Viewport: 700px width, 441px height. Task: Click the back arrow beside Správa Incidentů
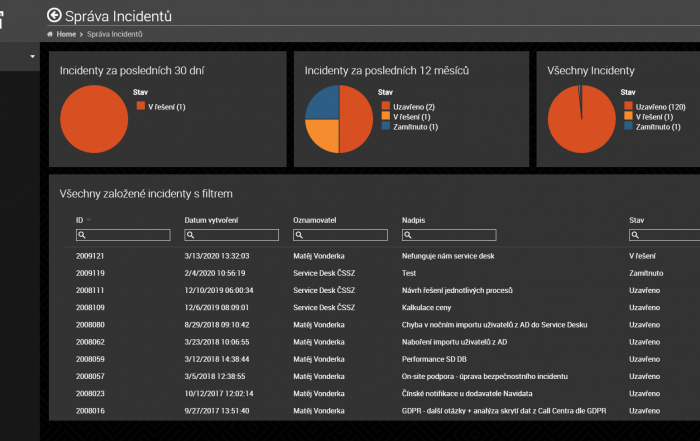(54, 15)
